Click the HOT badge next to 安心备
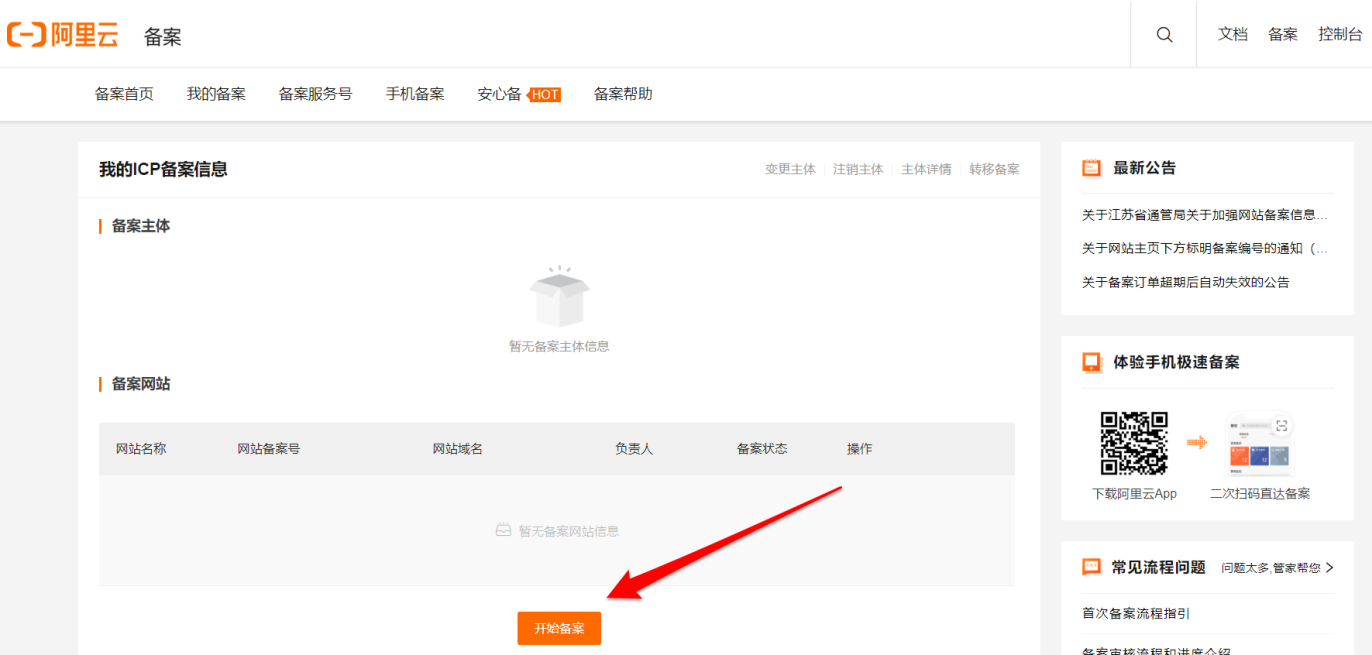The image size is (1372, 655). (x=544, y=95)
